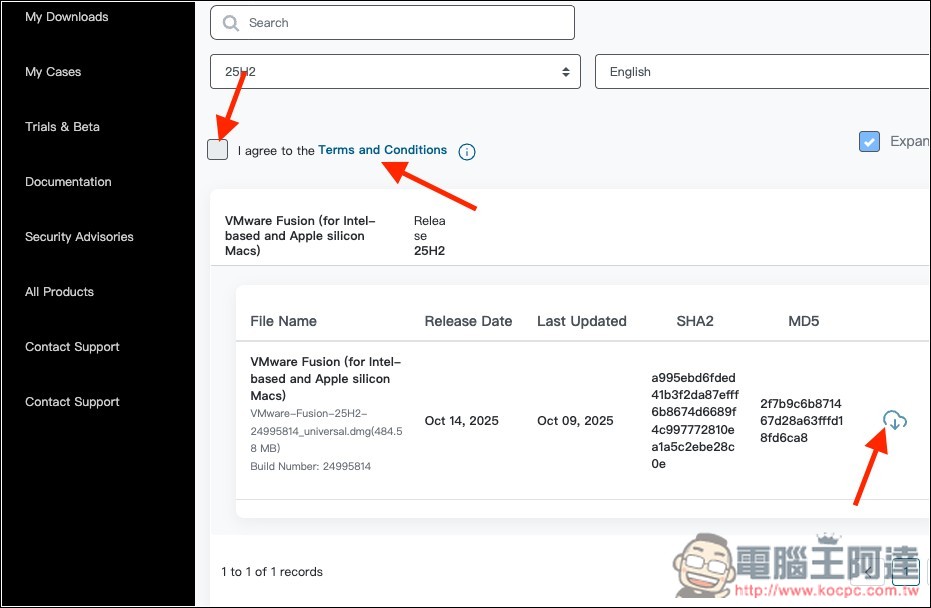Click the Release Date column header
The width and height of the screenshot is (931, 608).
click(x=468, y=321)
